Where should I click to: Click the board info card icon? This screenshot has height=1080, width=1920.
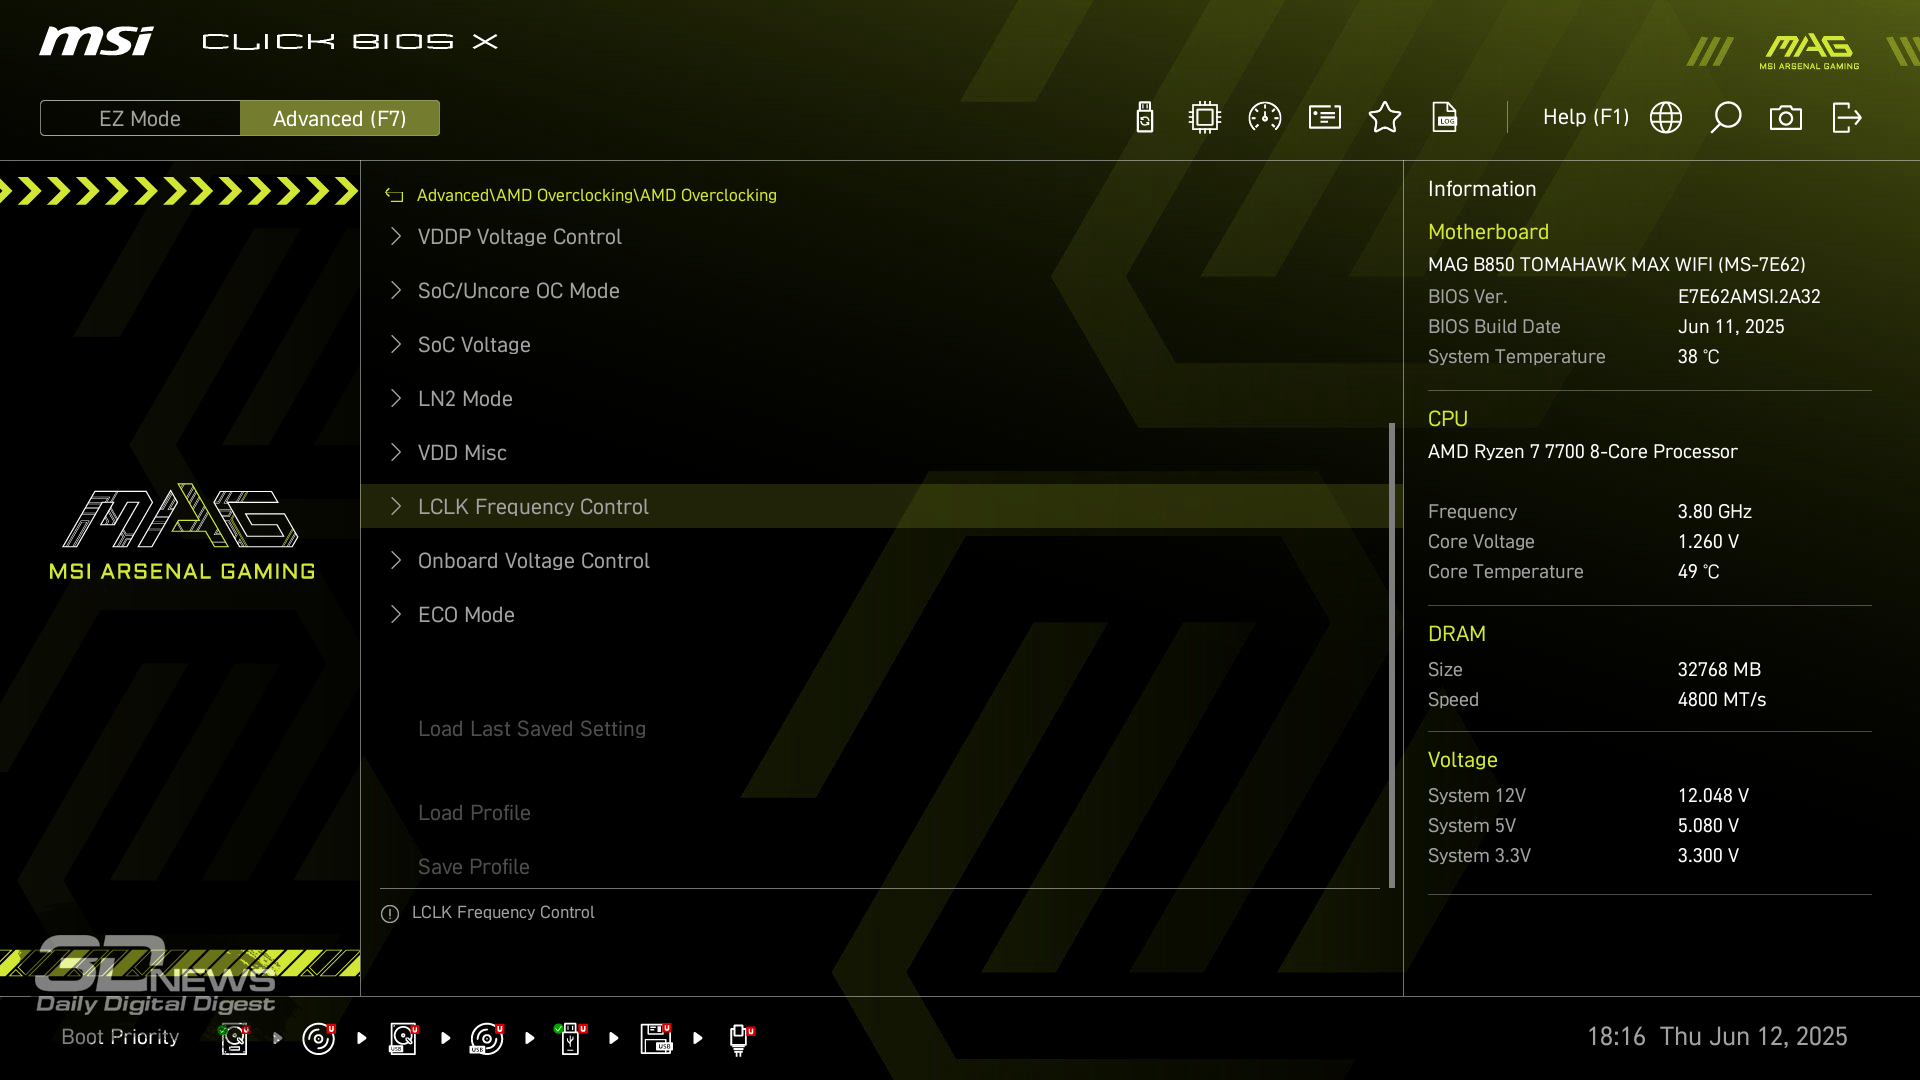(x=1325, y=118)
